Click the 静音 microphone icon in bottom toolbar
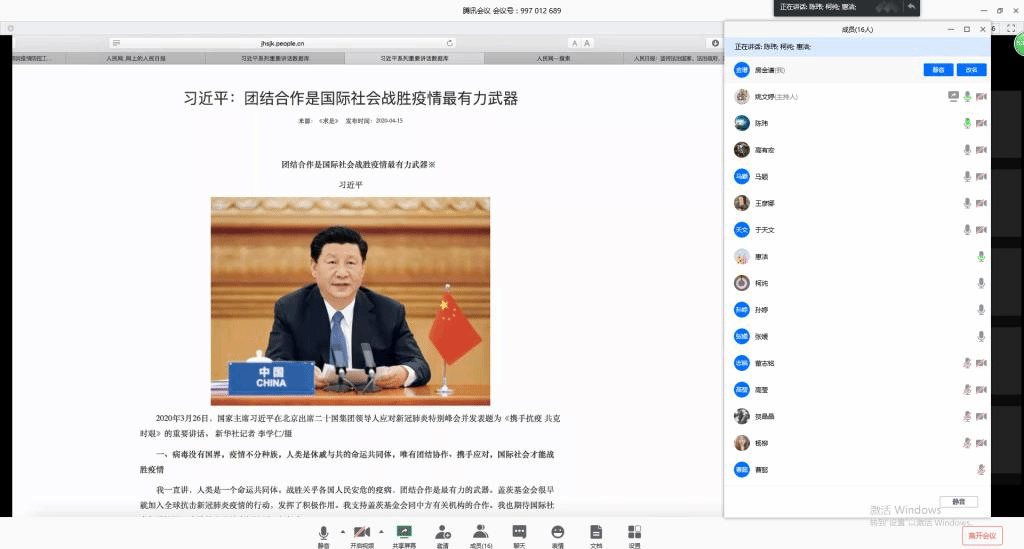This screenshot has height=549, width=1024. click(x=323, y=532)
